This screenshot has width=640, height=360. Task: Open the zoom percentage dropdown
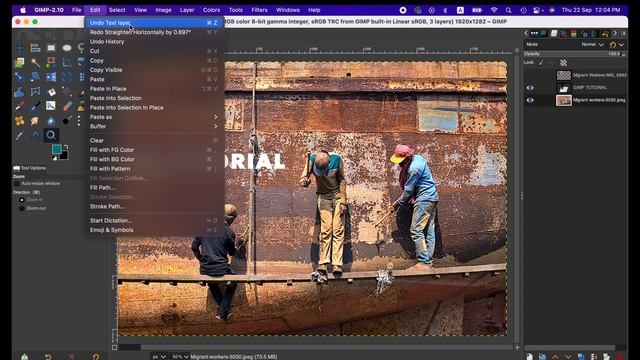coord(180,357)
